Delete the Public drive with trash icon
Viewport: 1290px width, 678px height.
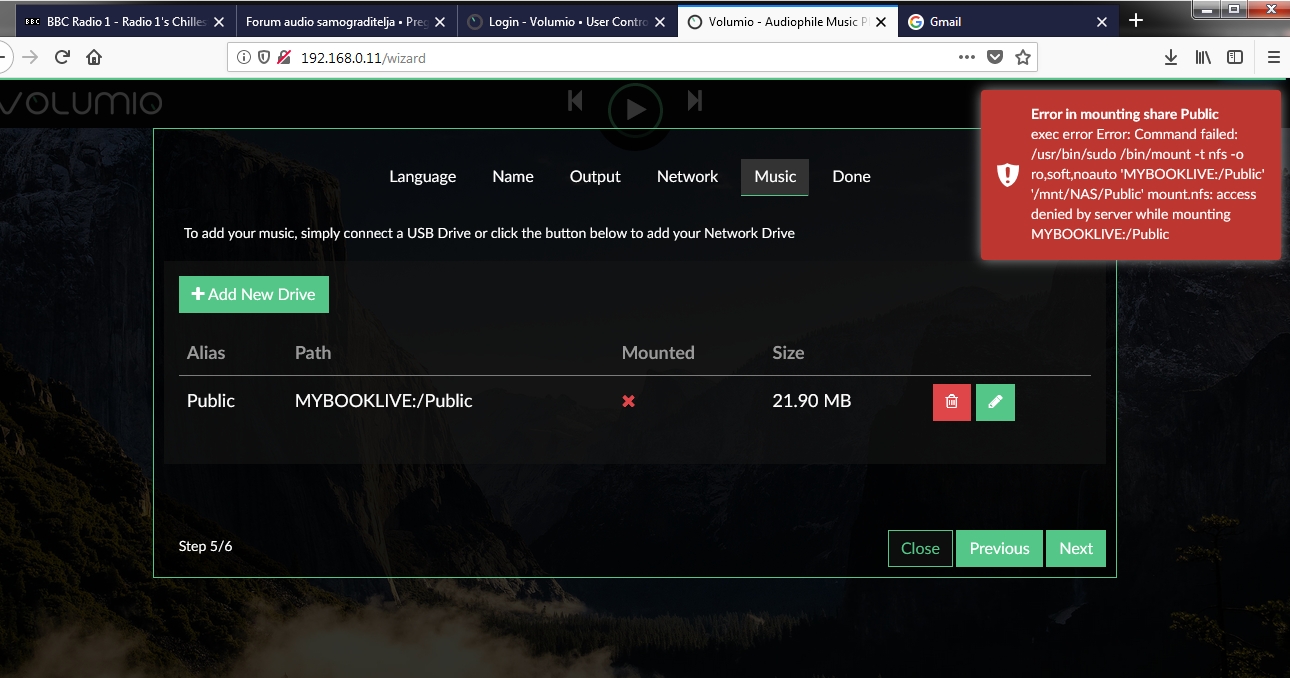coord(952,402)
